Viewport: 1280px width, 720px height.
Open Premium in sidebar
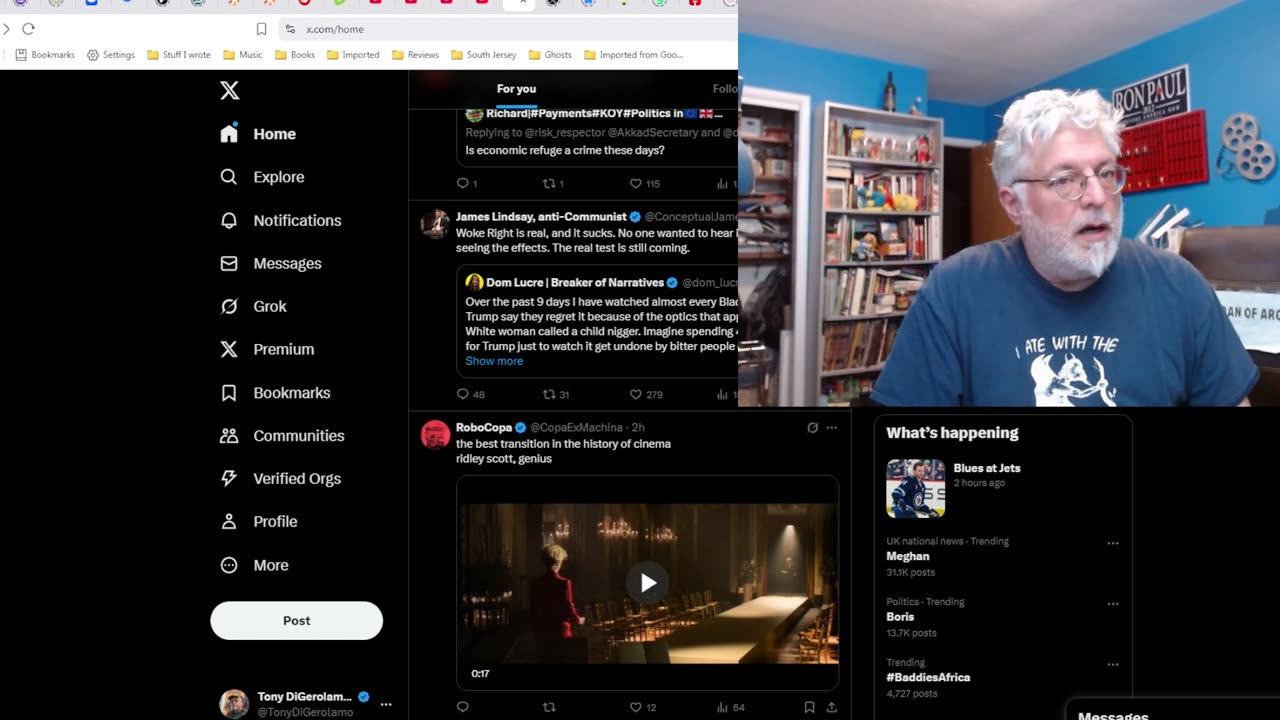pyautogui.click(x=267, y=349)
